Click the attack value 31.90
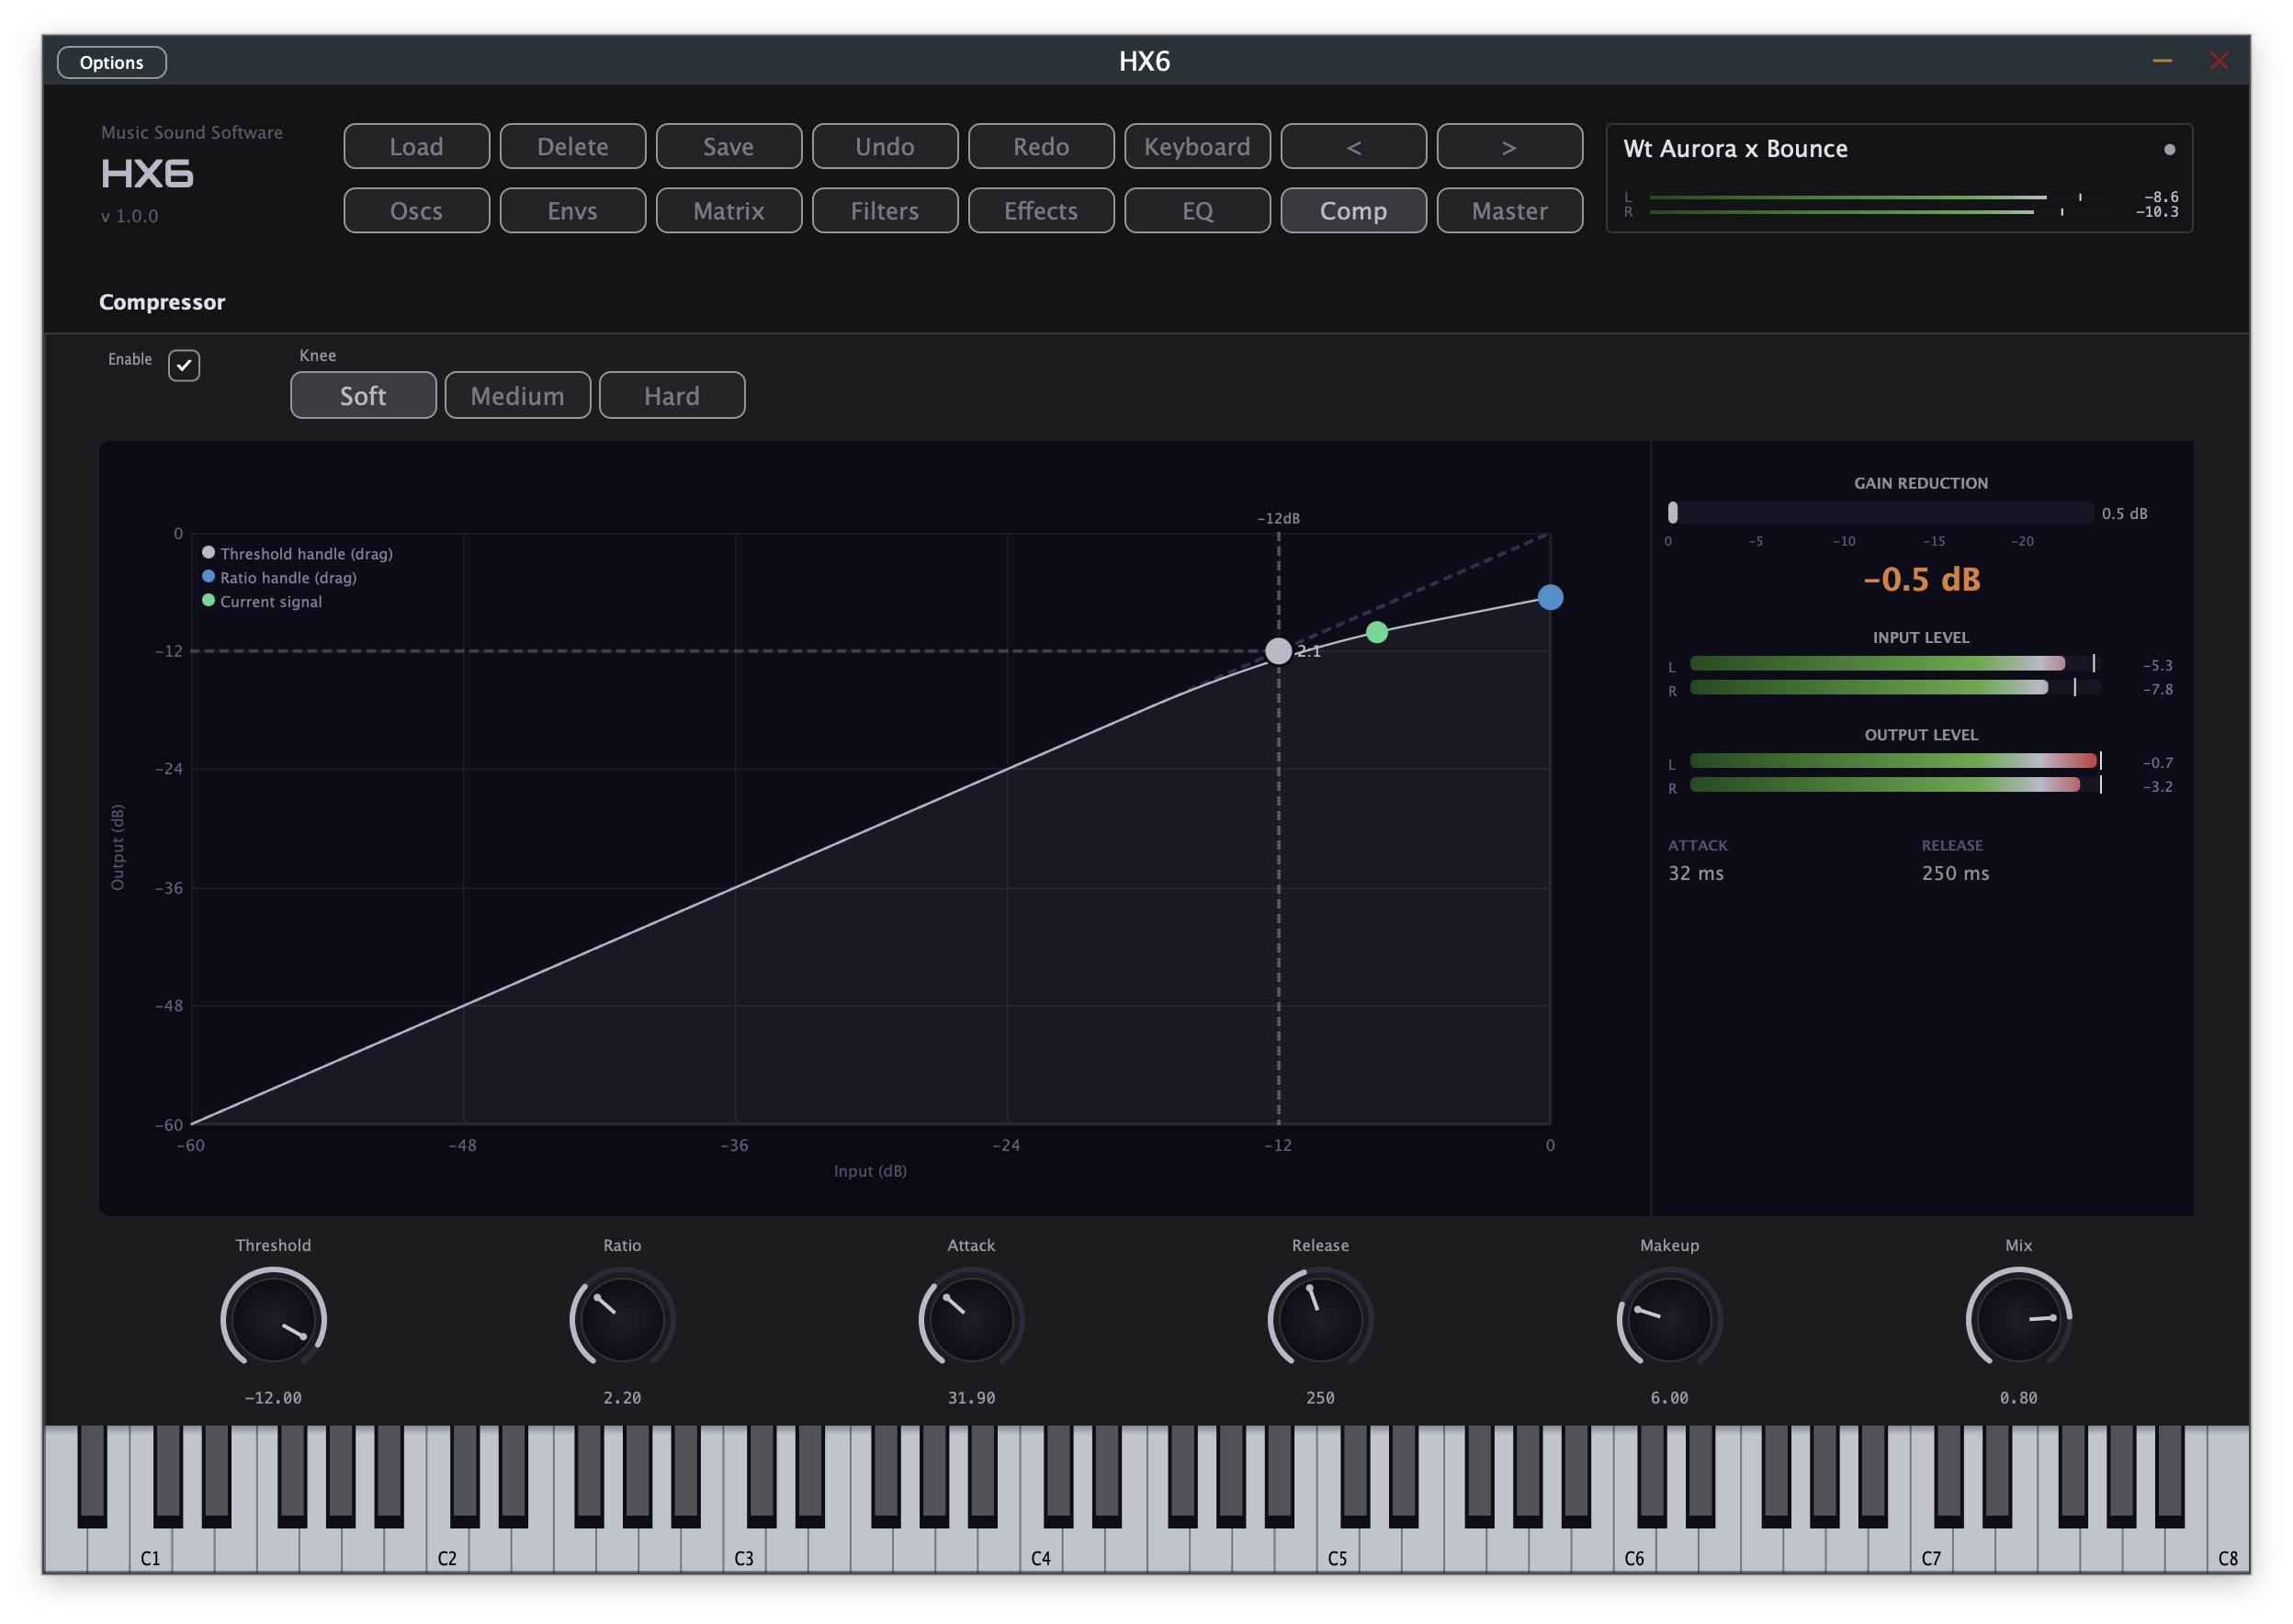The height and width of the screenshot is (1624, 2293). [x=971, y=1397]
